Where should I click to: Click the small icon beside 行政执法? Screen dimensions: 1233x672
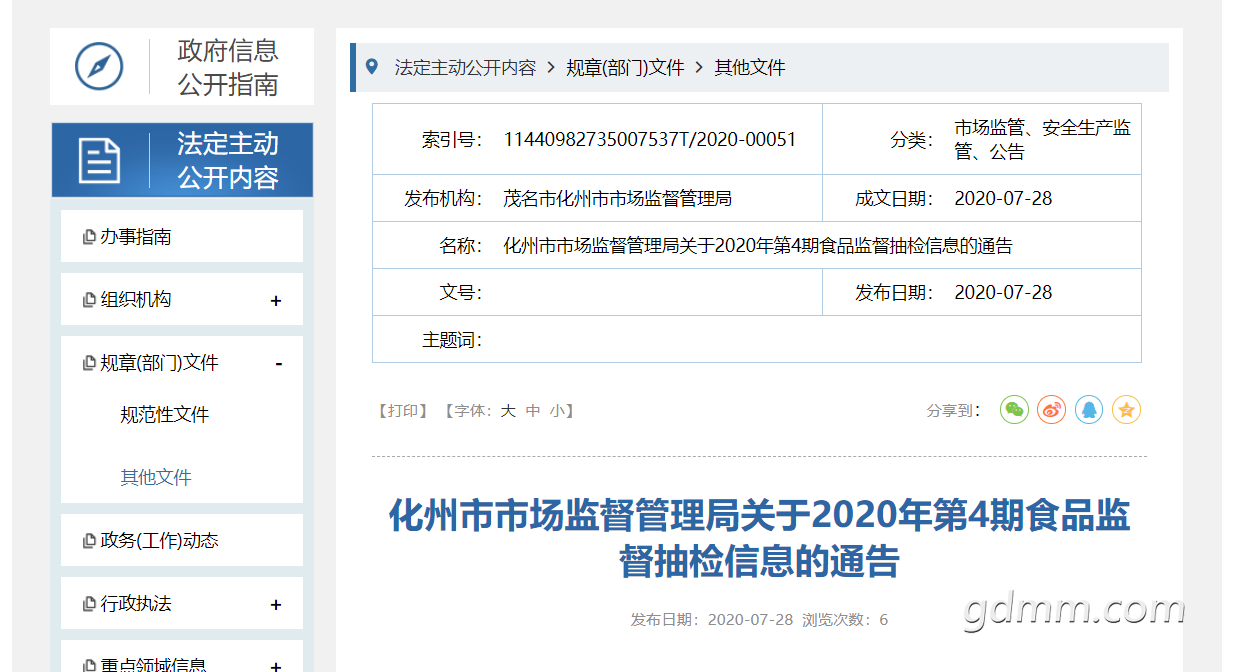(x=89, y=605)
